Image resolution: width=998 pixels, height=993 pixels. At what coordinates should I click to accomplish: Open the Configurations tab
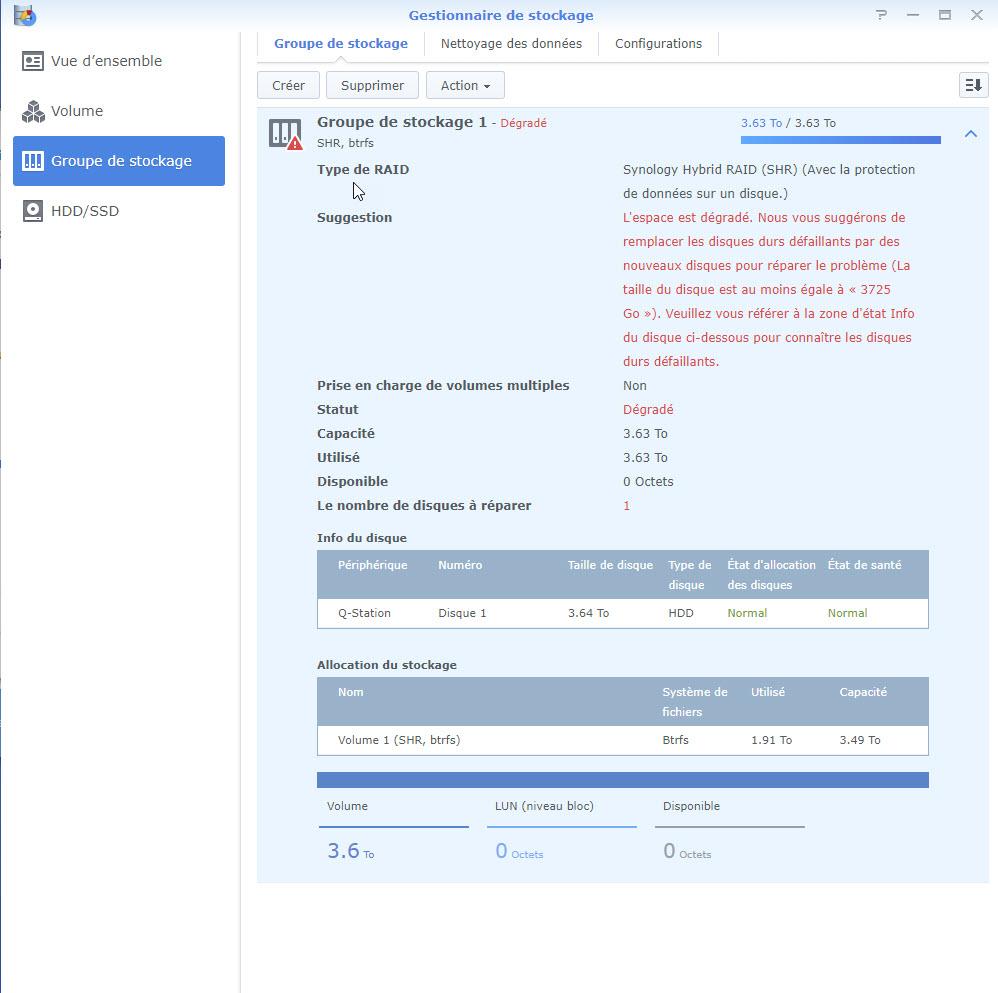pos(658,43)
